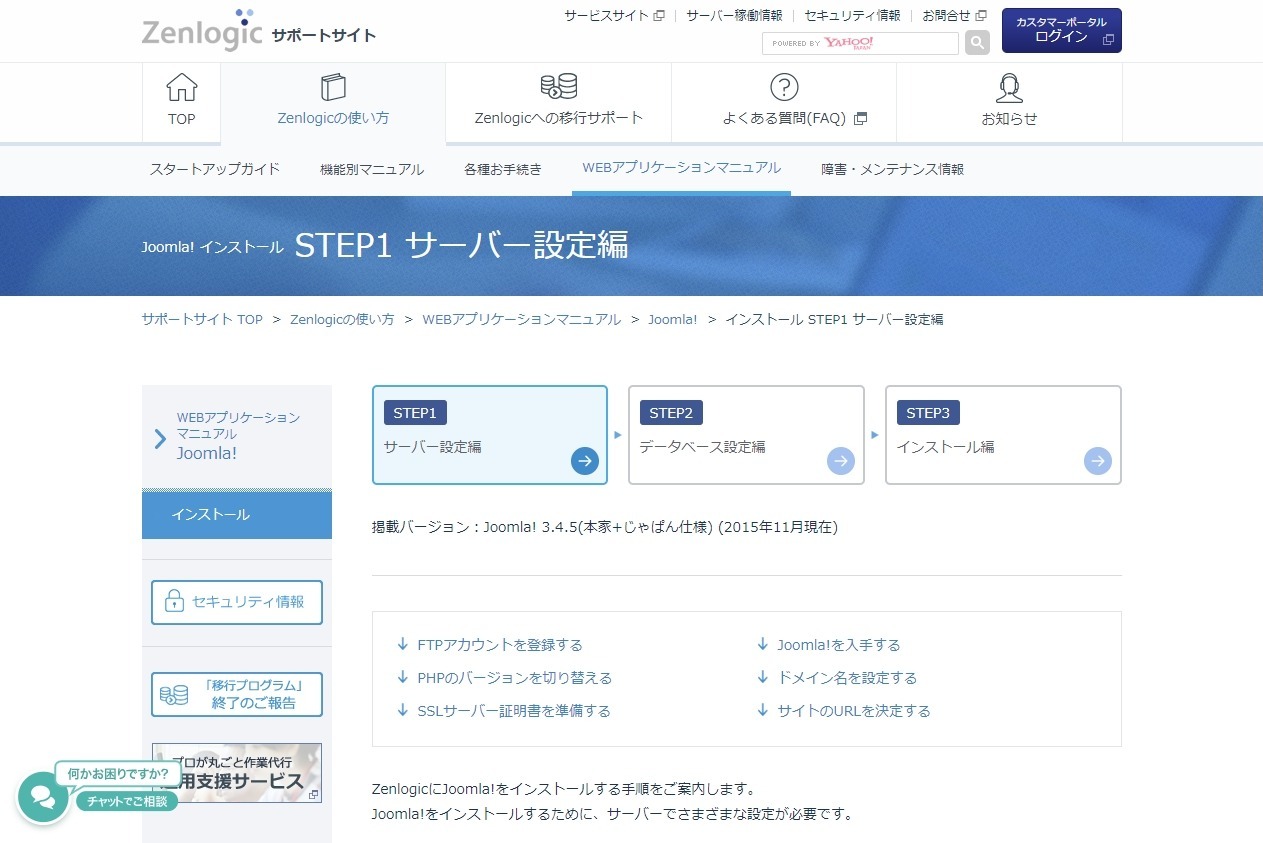Click the coins icon in 移行プログラム banner

click(x=174, y=694)
